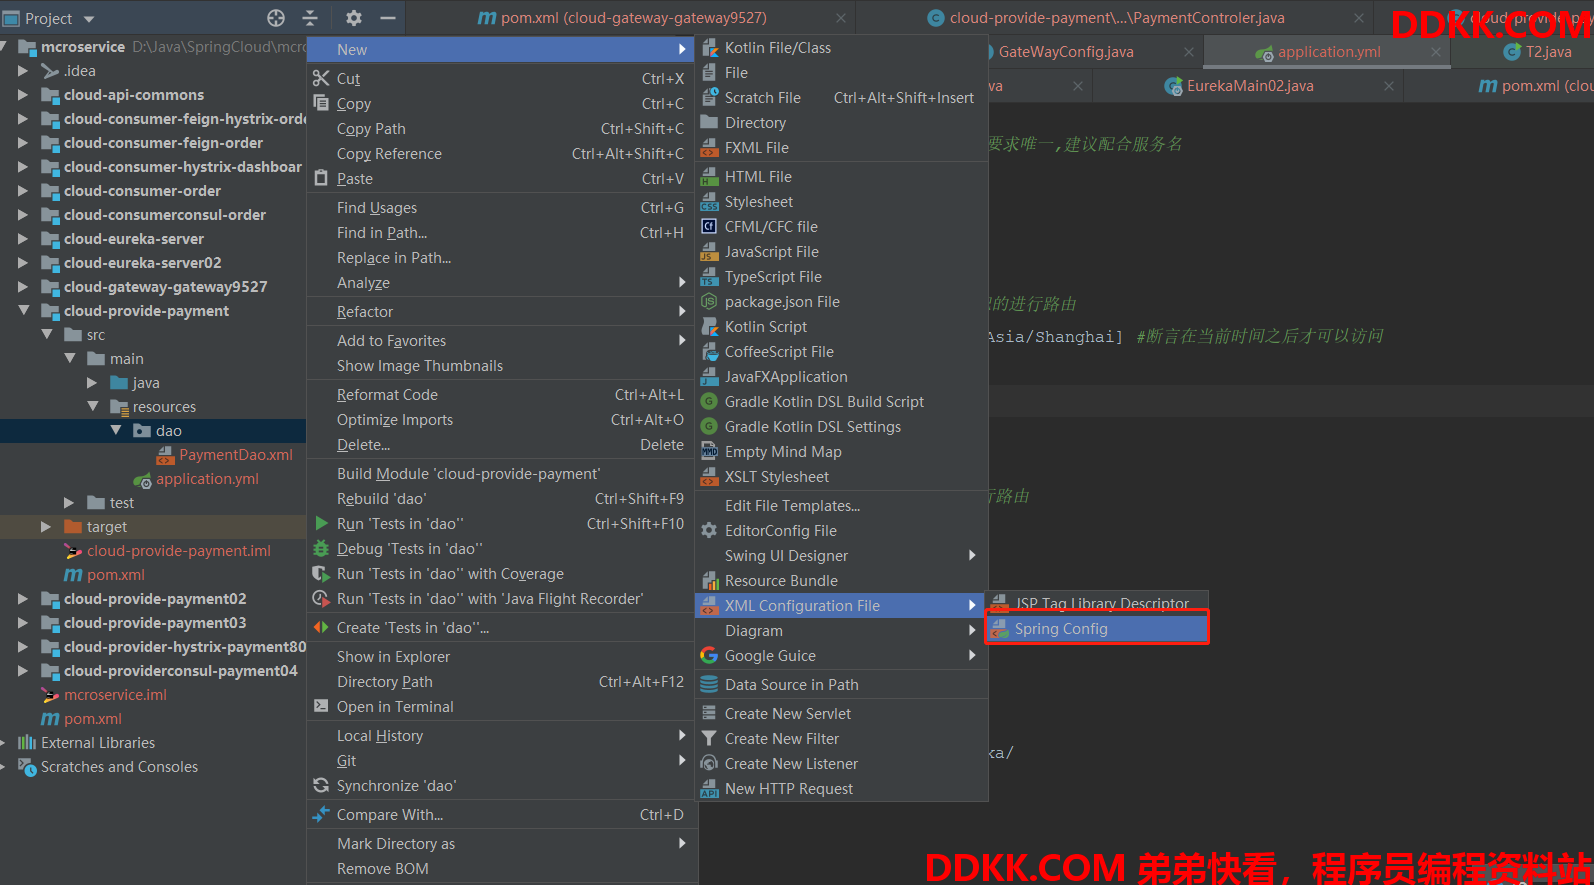
Task: Select External Libraries node
Action: tap(98, 743)
